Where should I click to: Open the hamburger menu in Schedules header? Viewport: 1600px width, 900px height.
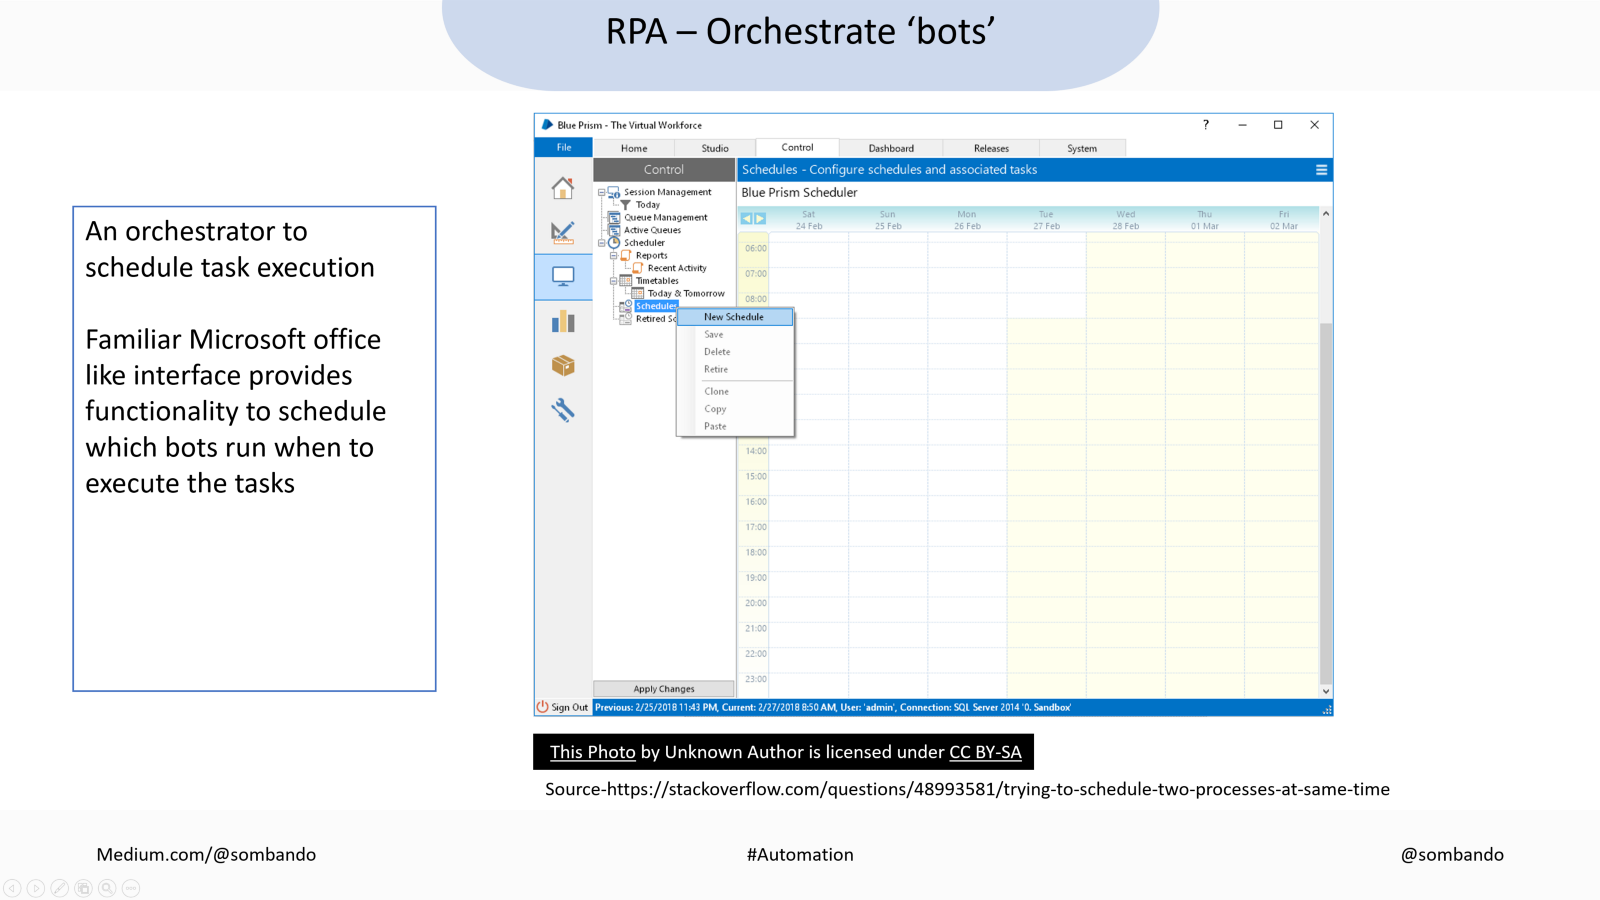(x=1321, y=170)
